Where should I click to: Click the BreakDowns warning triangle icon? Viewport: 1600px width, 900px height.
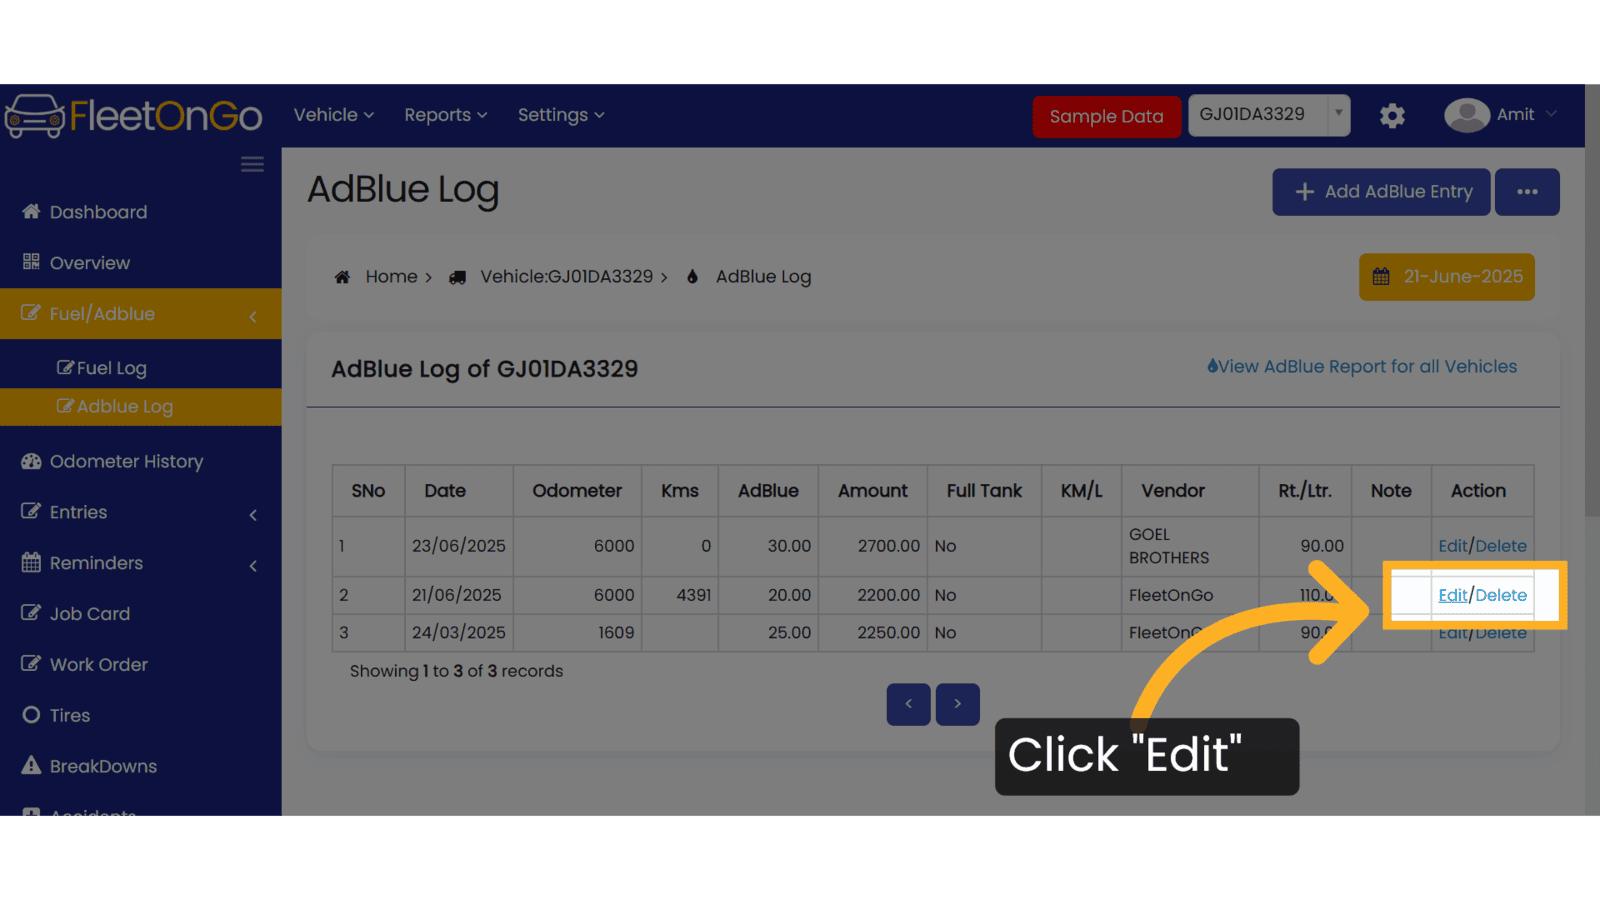point(31,765)
